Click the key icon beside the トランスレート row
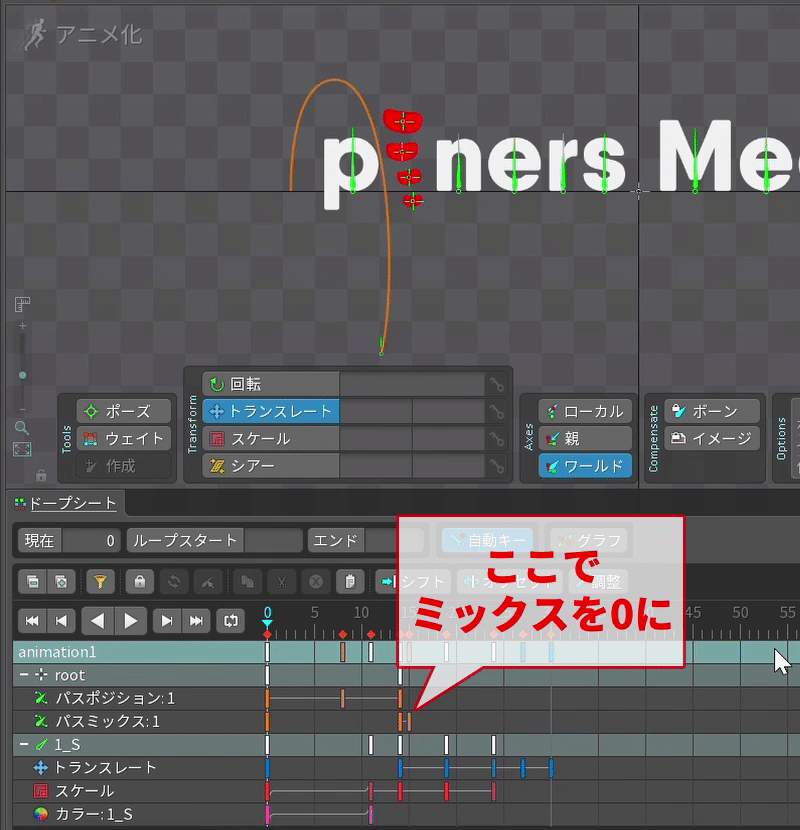This screenshot has width=800, height=830. 497,411
